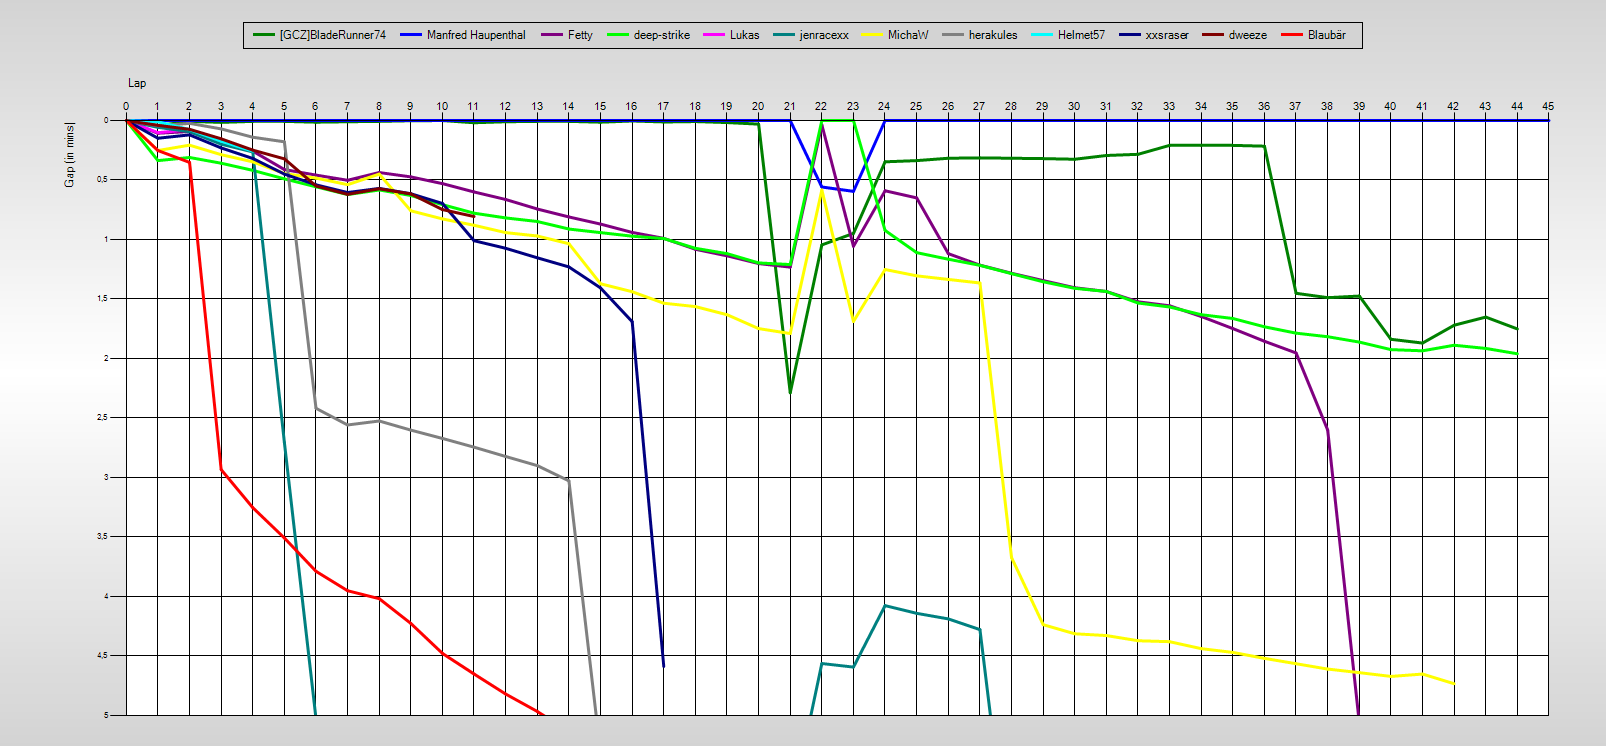Click the [GCZ]BladeRunner74 legend label
1606x746 pixels.
click(x=332, y=35)
